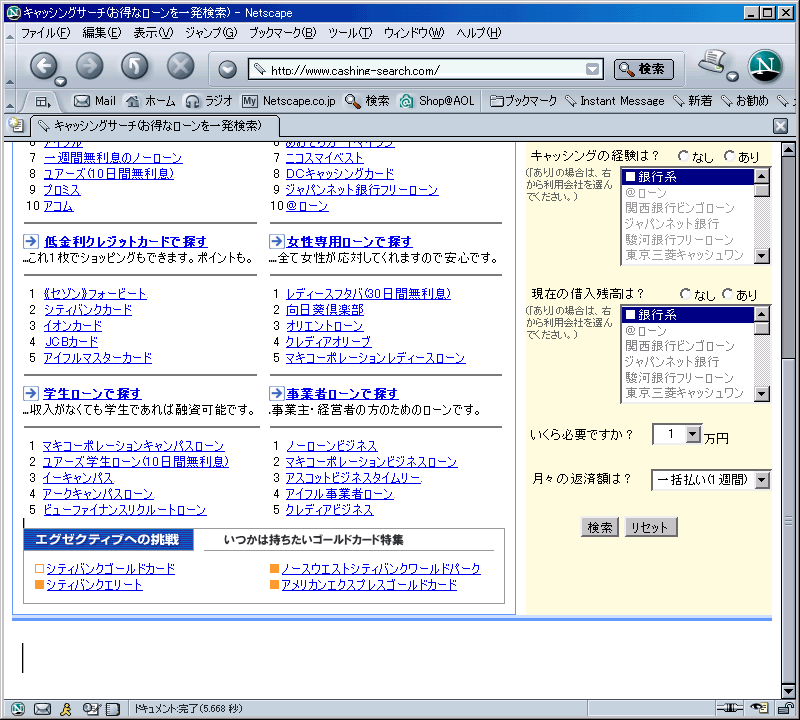The width and height of the screenshot is (800, 720).
Task: Open the いくら必要ですか amount dropdown
Action: 692,434
